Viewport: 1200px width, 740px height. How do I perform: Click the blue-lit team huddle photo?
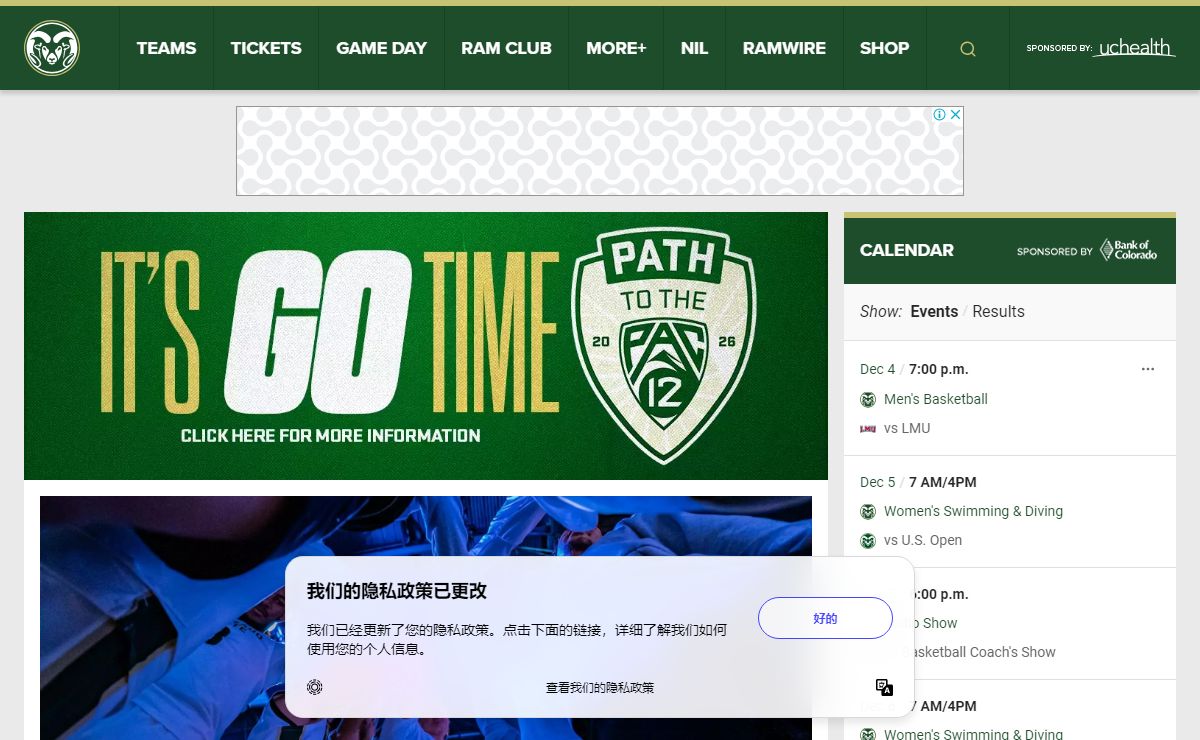pos(426,618)
